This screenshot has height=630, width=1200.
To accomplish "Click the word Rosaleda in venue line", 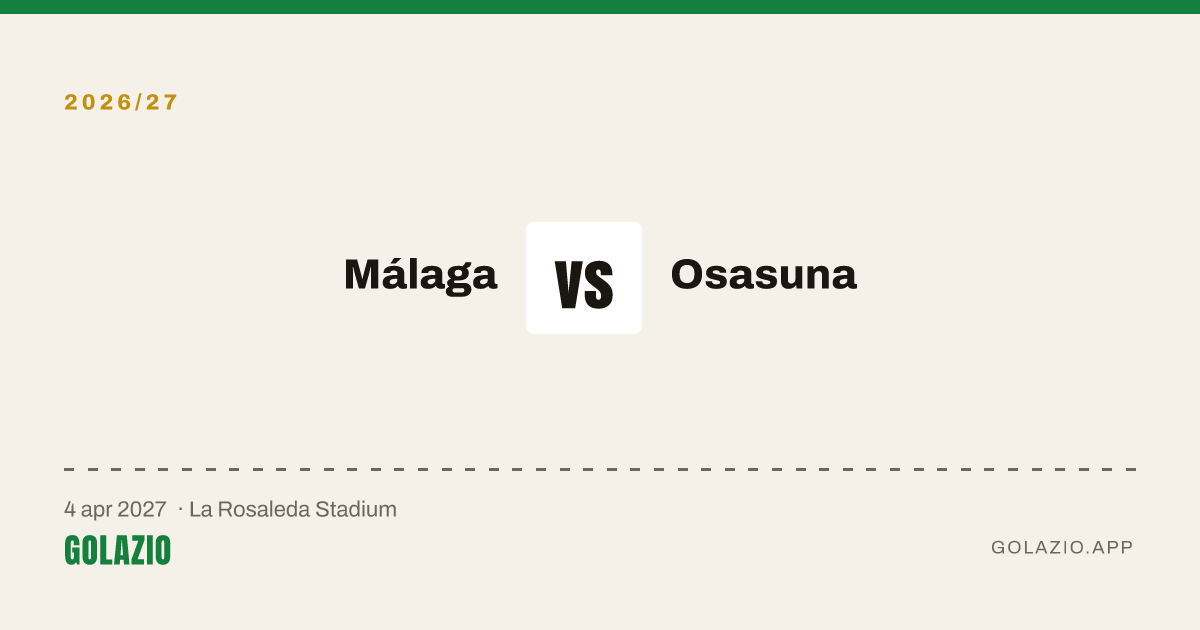I will point(263,509).
